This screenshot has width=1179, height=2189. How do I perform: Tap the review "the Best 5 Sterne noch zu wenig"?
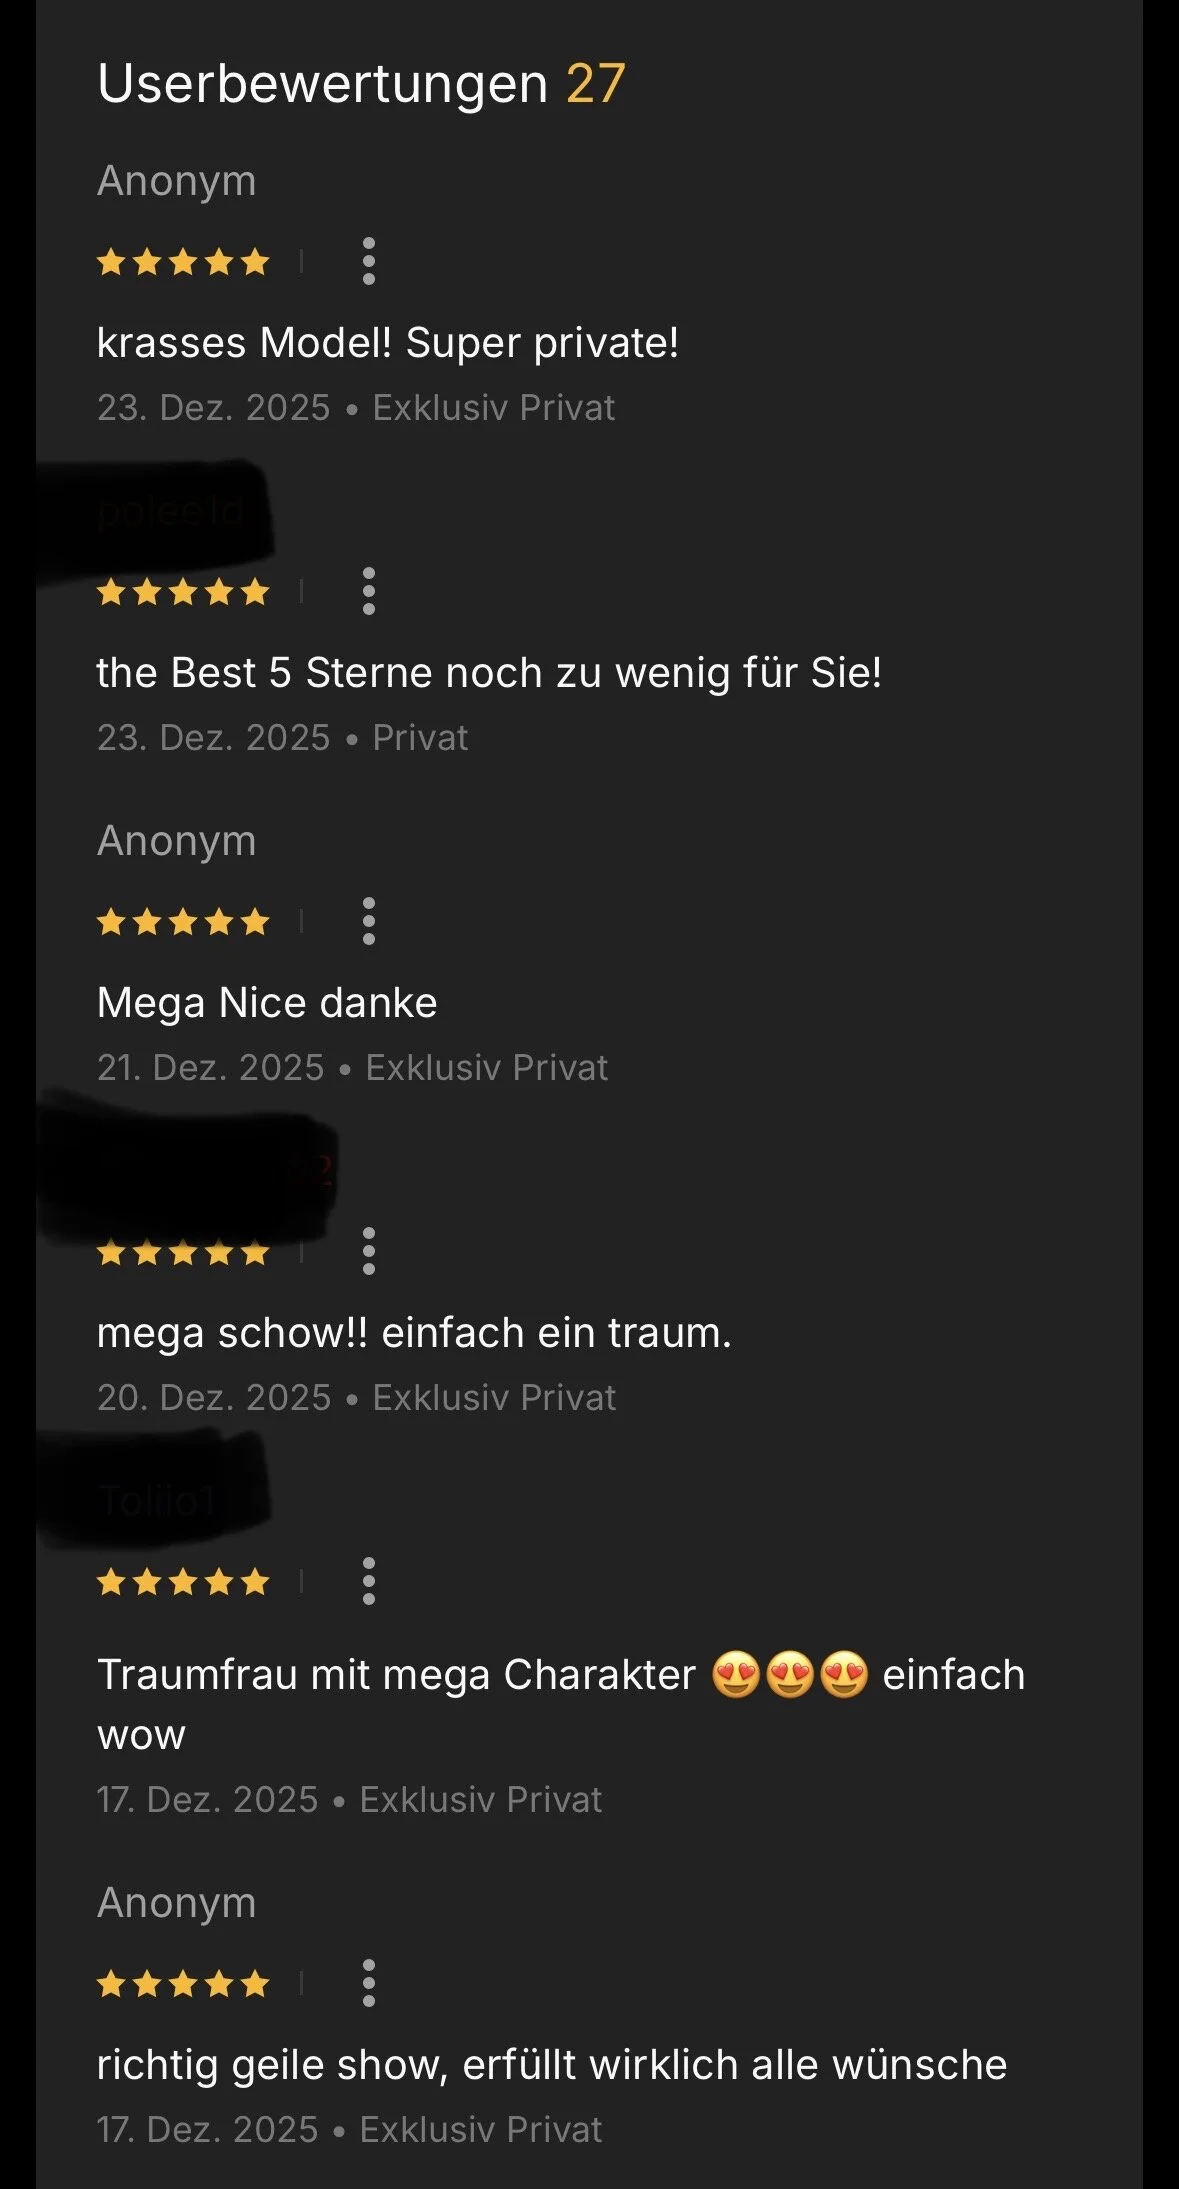(490, 673)
